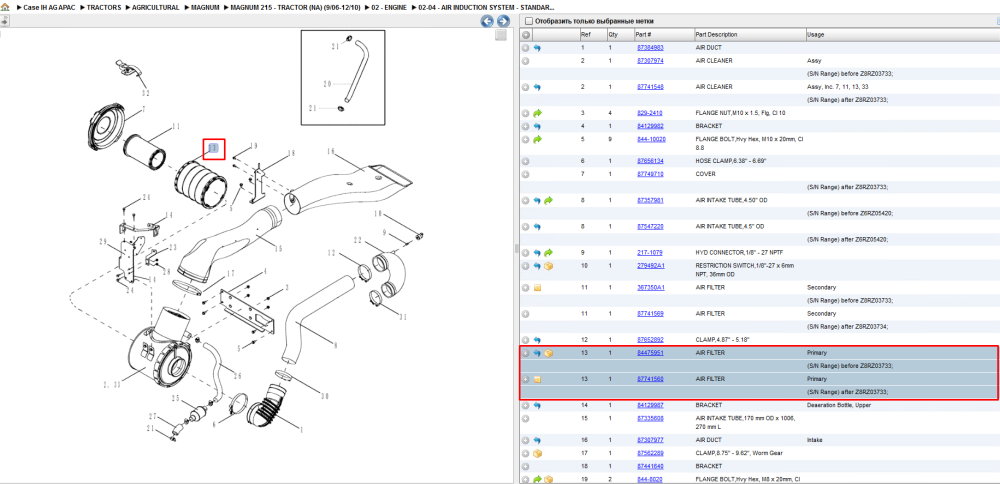Click the blue arrow icon for part 87547220
Image resolution: width=1000 pixels, height=484 pixels.
pos(537,226)
